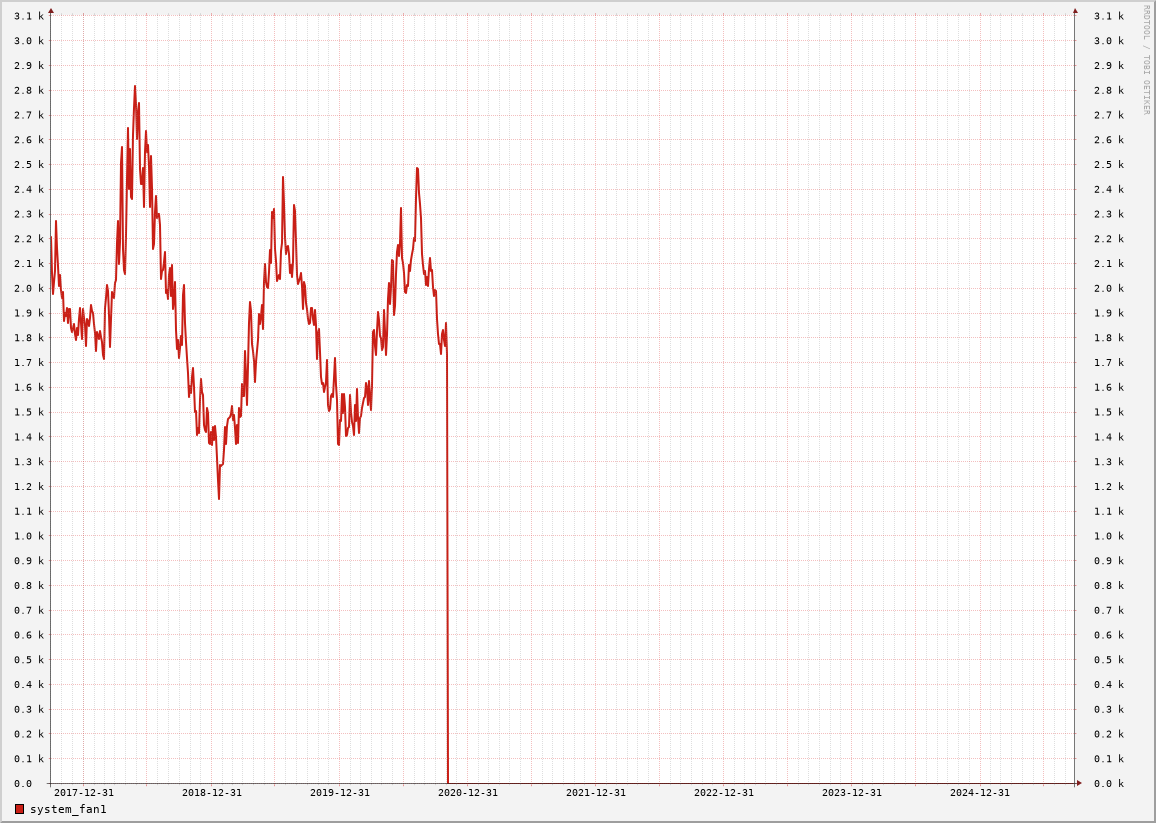Click the 0.0 k label on right axis
The width and height of the screenshot is (1156, 823).
point(1109,783)
